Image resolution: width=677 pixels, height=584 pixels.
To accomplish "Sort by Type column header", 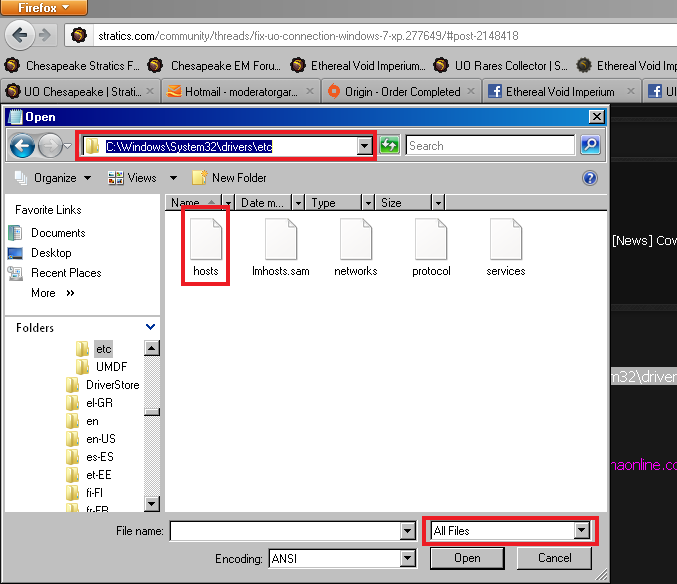I will tap(334, 202).
